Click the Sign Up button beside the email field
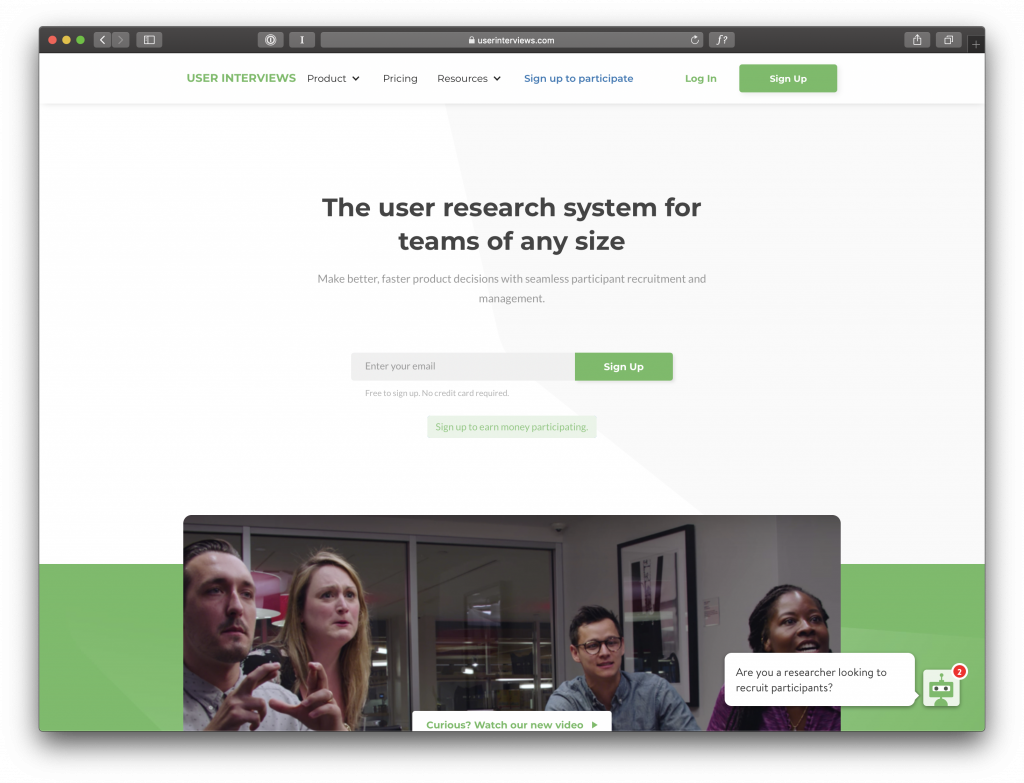 coord(624,366)
